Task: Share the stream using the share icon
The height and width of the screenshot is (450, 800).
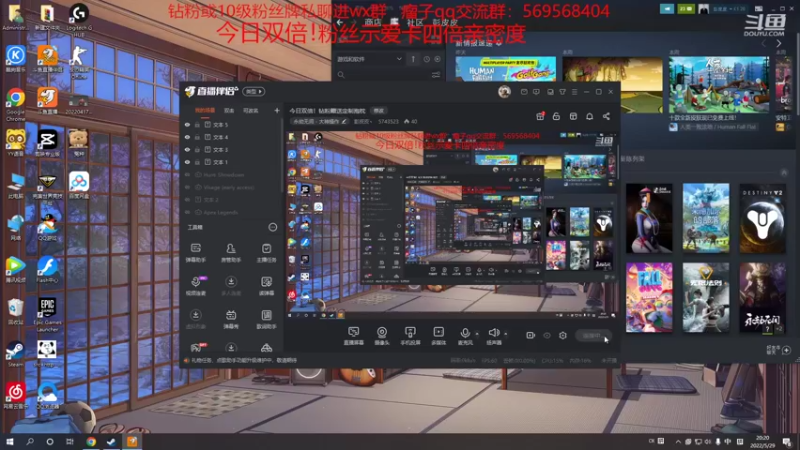Action: 606,116
